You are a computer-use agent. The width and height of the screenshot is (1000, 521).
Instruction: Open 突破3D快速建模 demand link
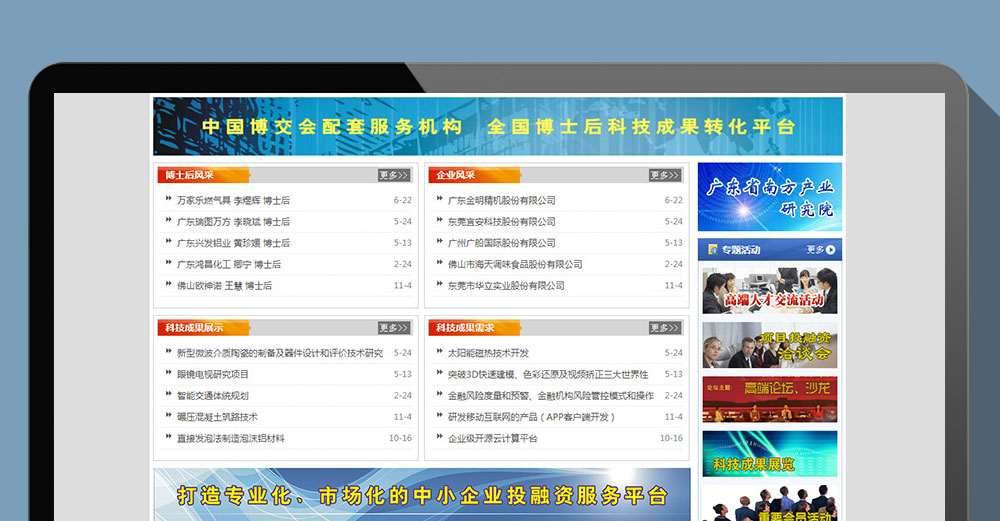tap(548, 374)
